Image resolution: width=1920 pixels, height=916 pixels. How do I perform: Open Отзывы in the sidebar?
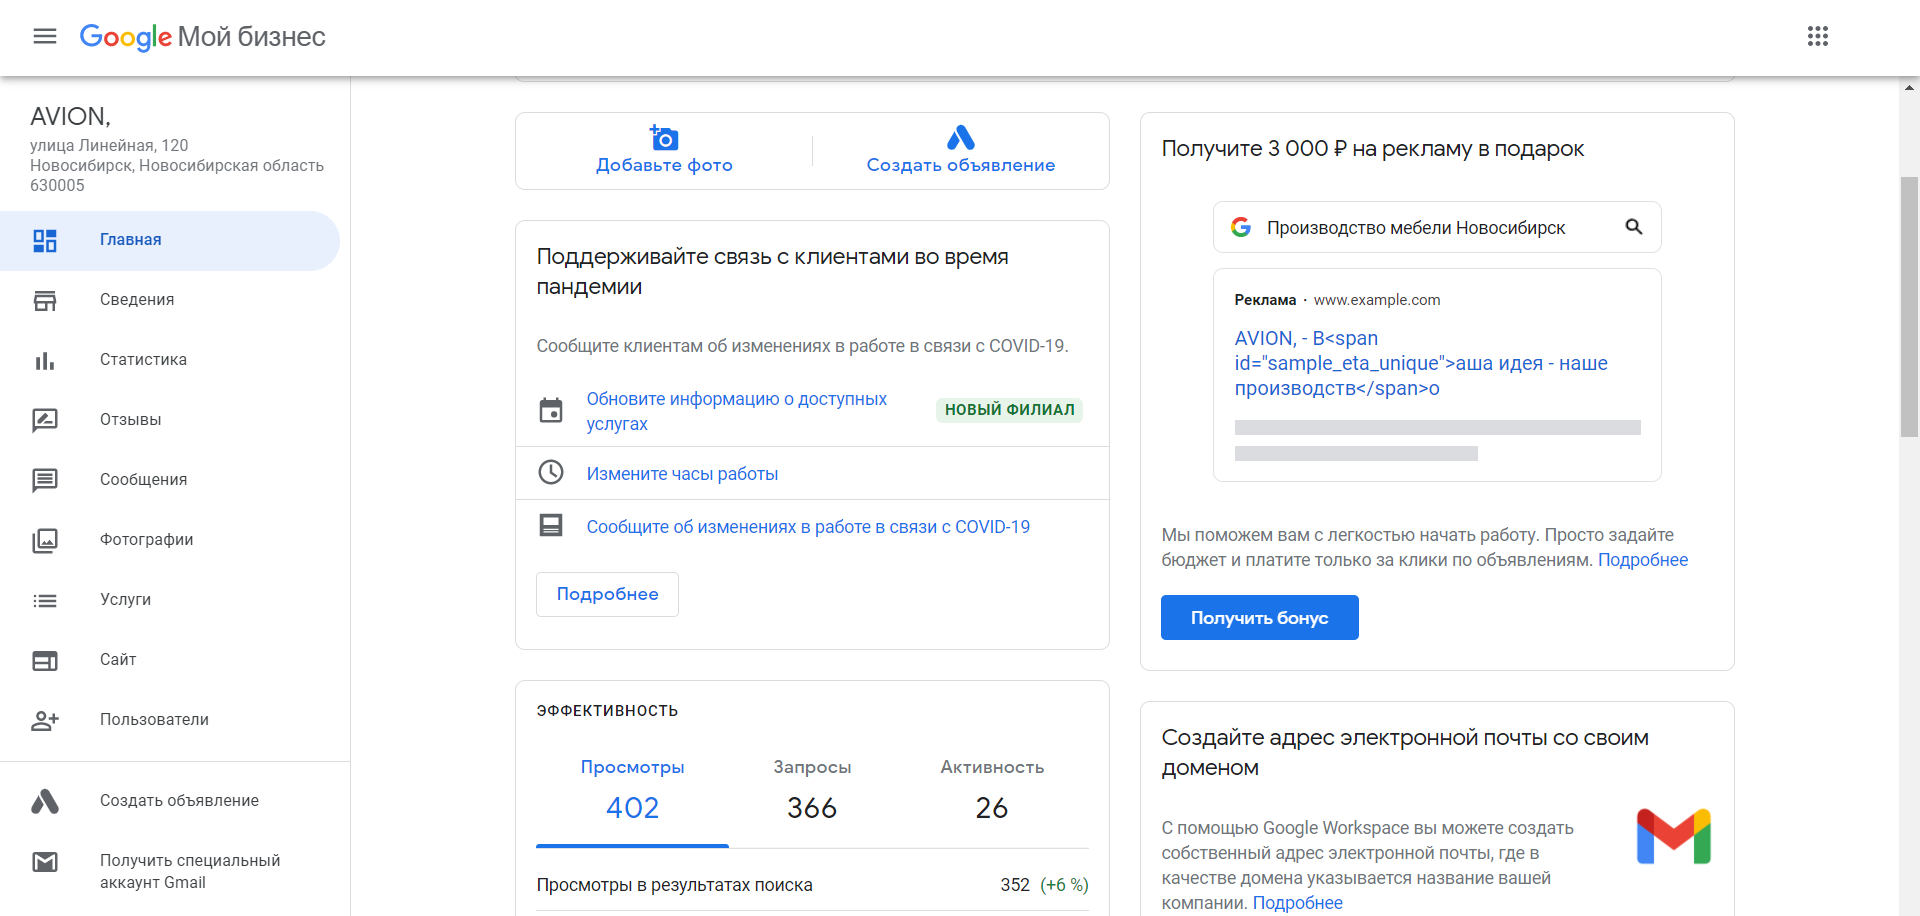pyautogui.click(x=170, y=420)
